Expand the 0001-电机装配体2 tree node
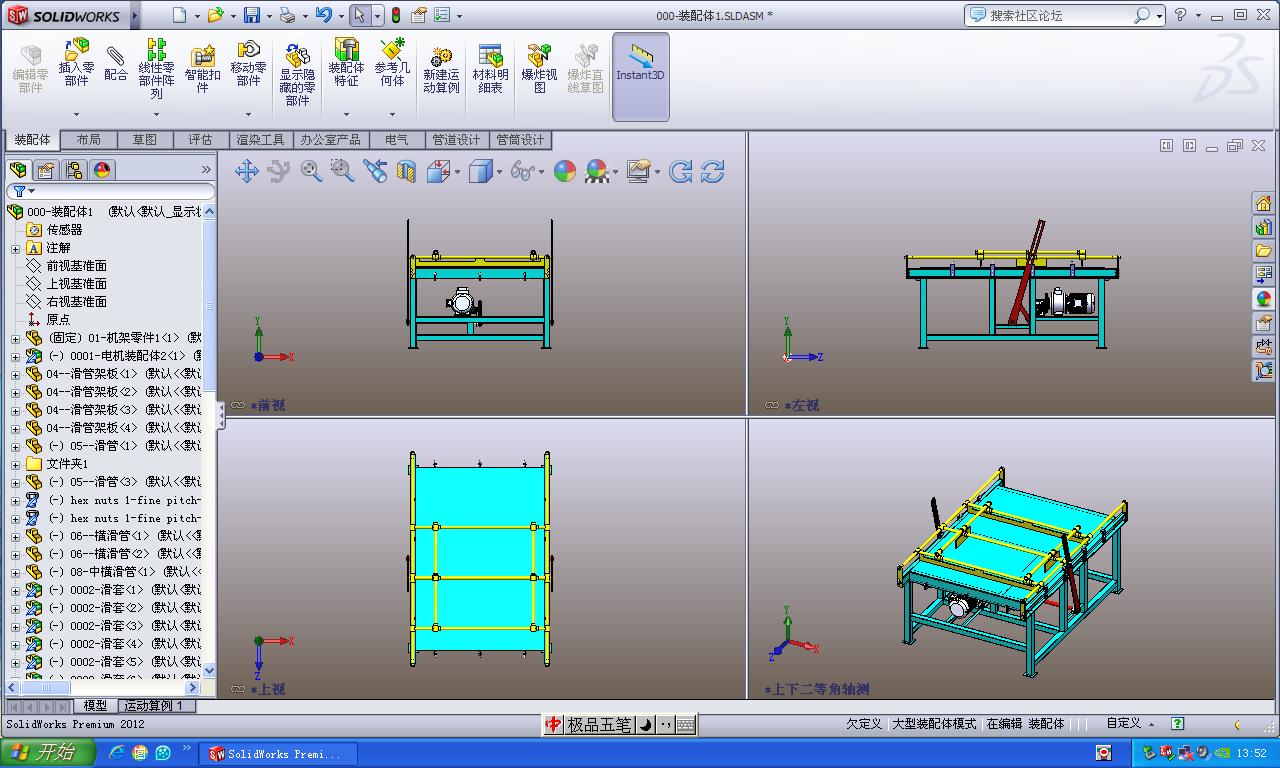The image size is (1280, 768). point(15,357)
